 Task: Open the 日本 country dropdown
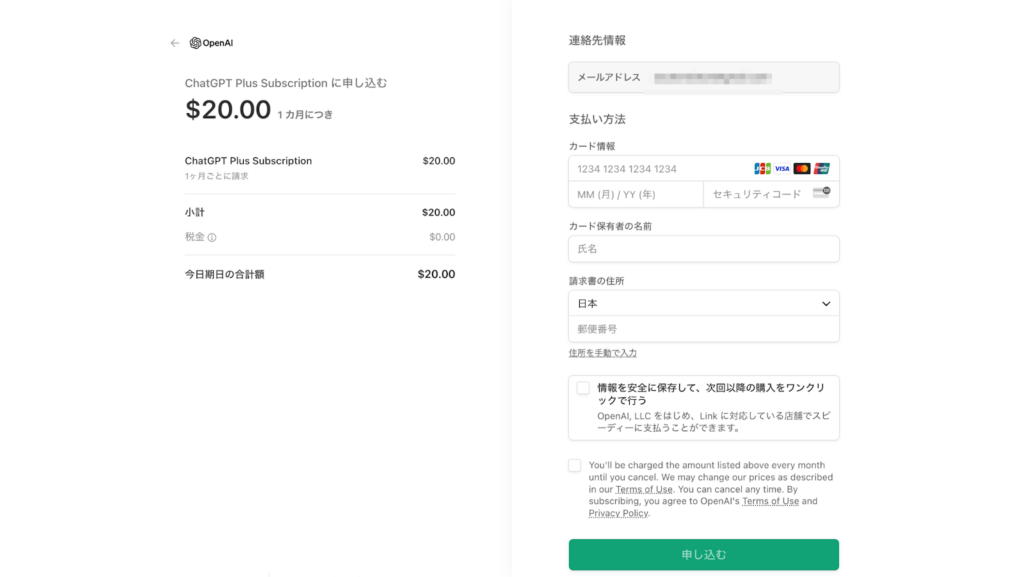[703, 304]
